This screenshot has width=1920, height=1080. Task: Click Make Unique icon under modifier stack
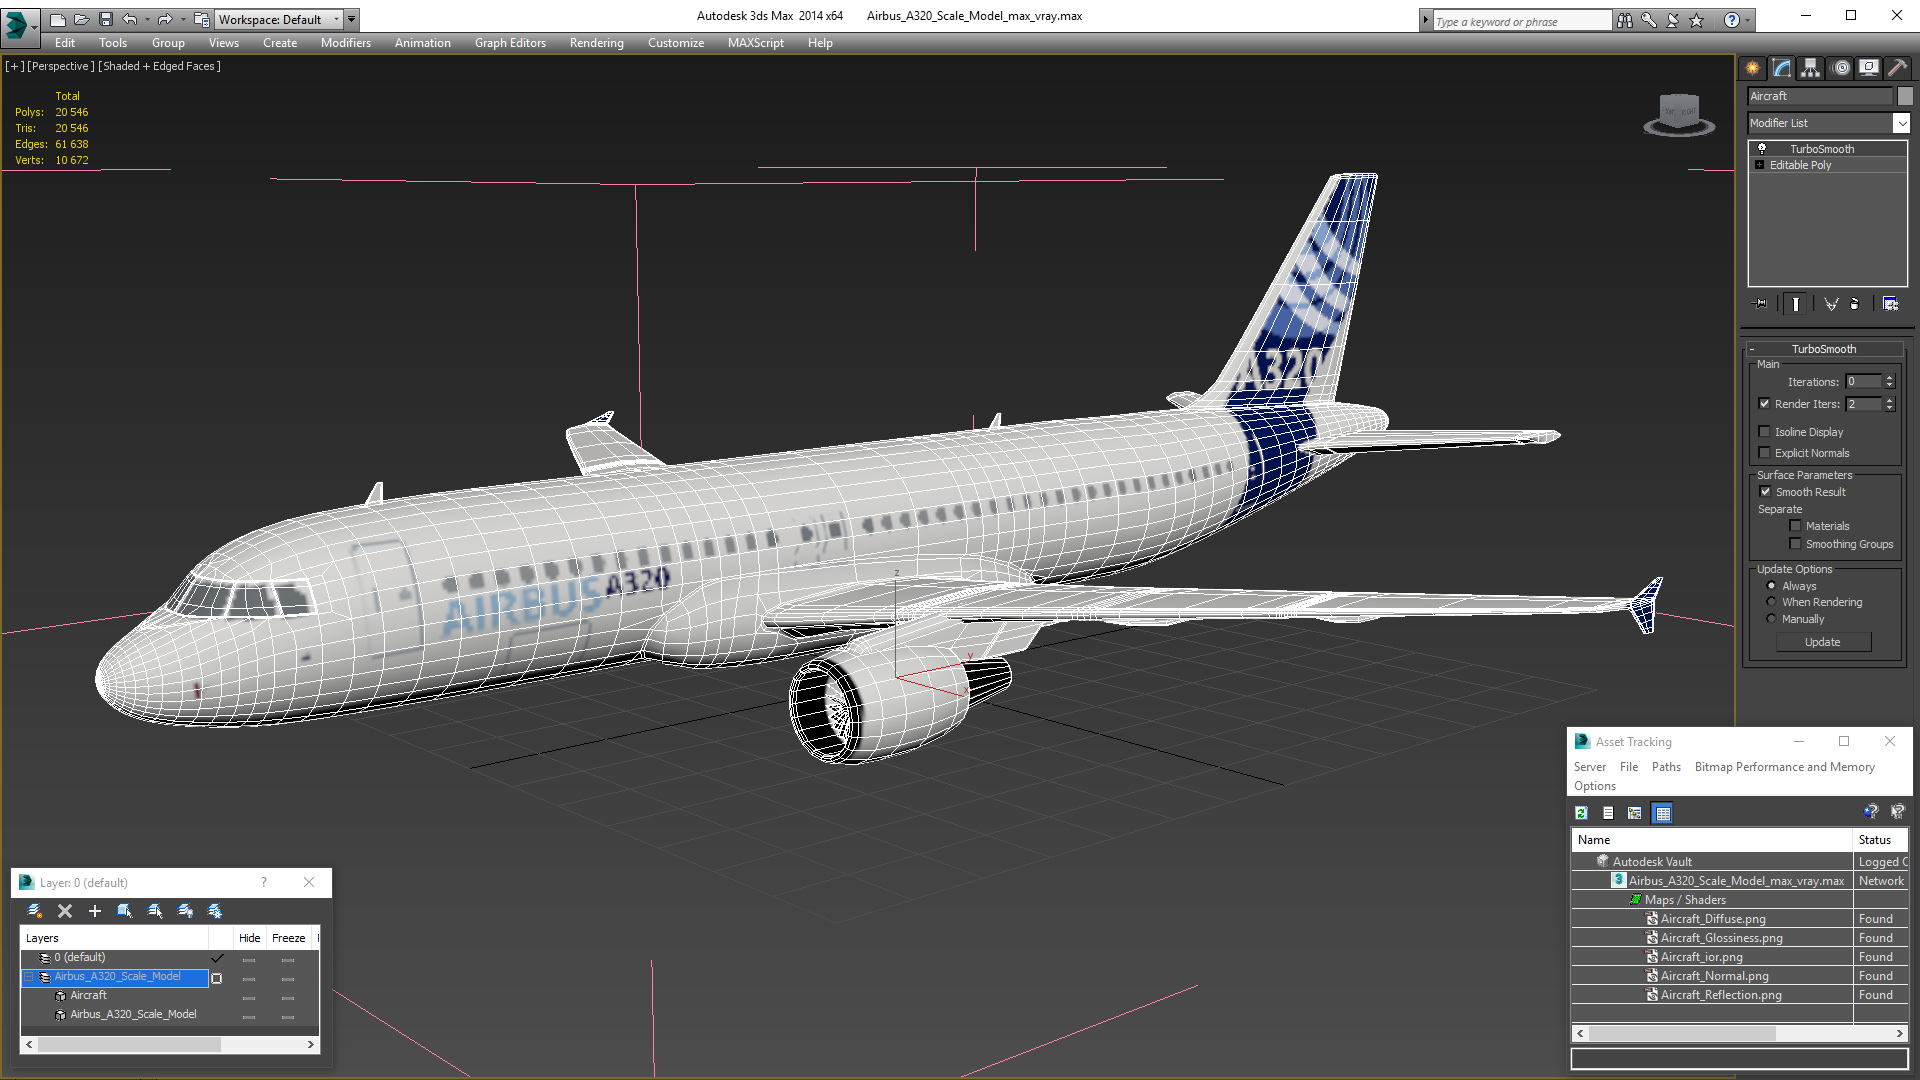pyautogui.click(x=1831, y=304)
